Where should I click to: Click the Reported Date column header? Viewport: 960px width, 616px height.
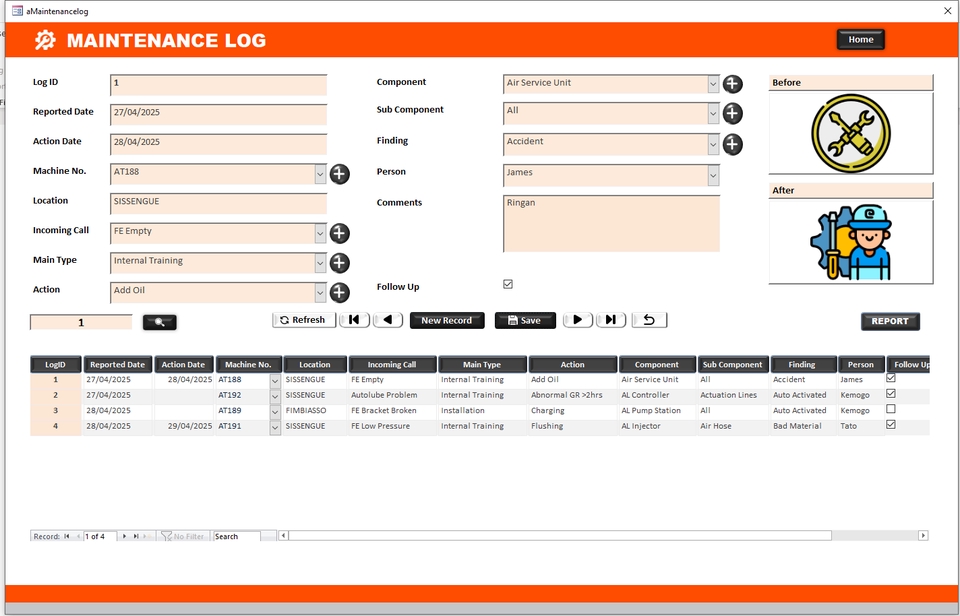coord(118,365)
